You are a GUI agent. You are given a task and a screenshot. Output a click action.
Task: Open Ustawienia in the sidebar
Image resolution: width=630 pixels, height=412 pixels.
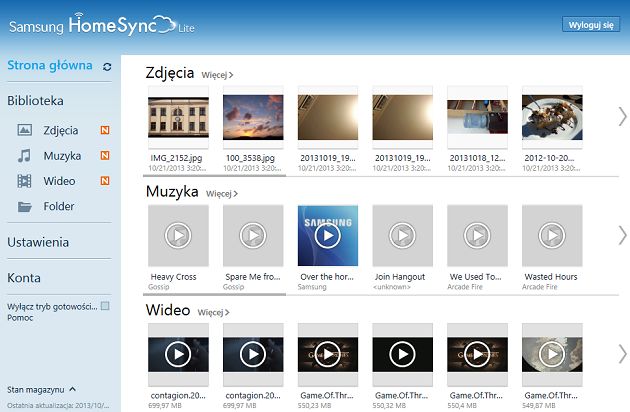38,242
